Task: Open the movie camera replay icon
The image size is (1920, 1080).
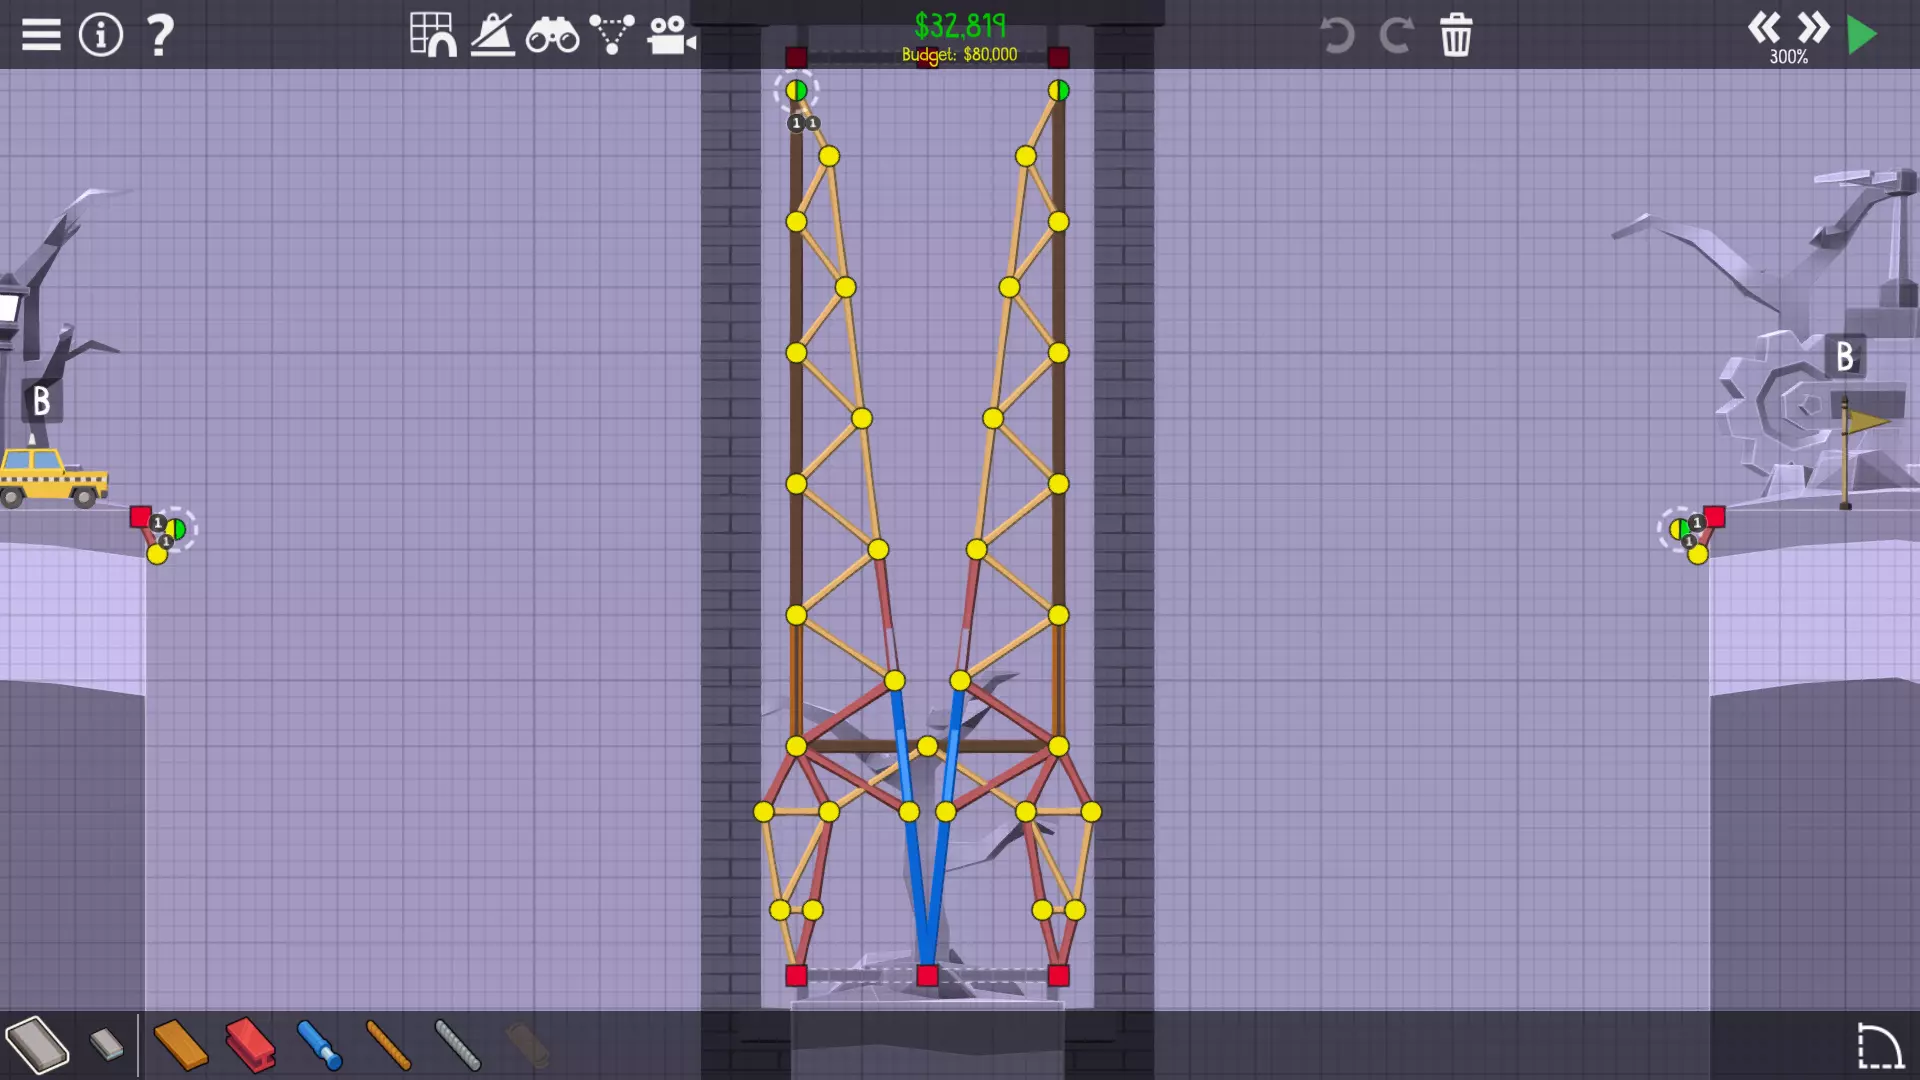Action: point(670,36)
